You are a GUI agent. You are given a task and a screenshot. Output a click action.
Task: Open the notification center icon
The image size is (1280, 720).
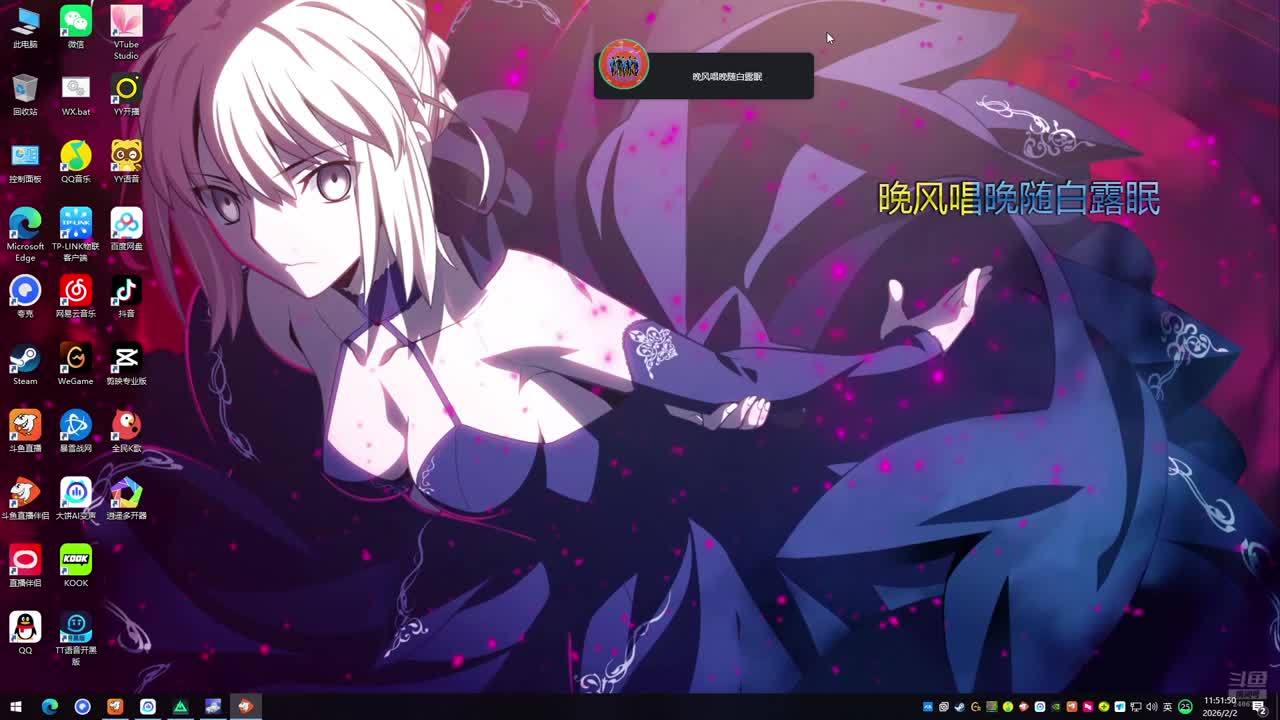pyautogui.click(x=1259, y=707)
